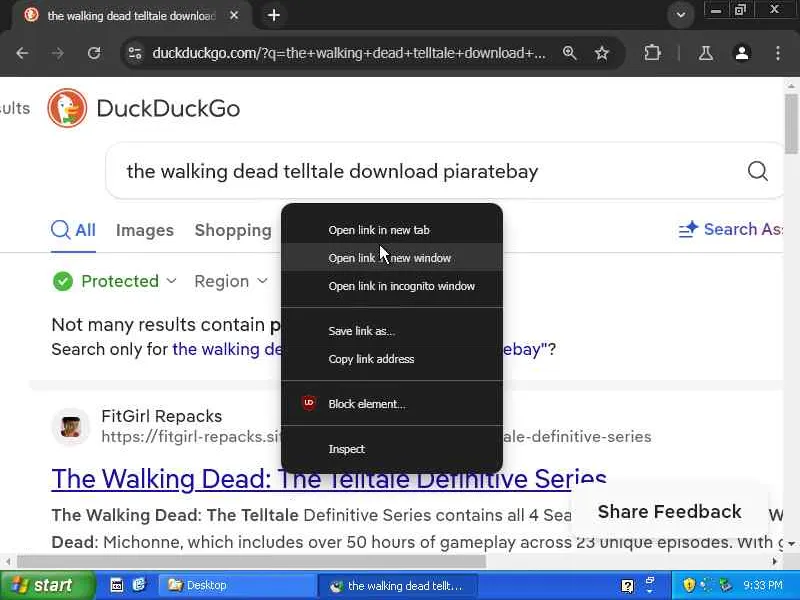Click the fitgirl-repacks URL text
This screenshot has height=600, width=800.
tap(376, 437)
